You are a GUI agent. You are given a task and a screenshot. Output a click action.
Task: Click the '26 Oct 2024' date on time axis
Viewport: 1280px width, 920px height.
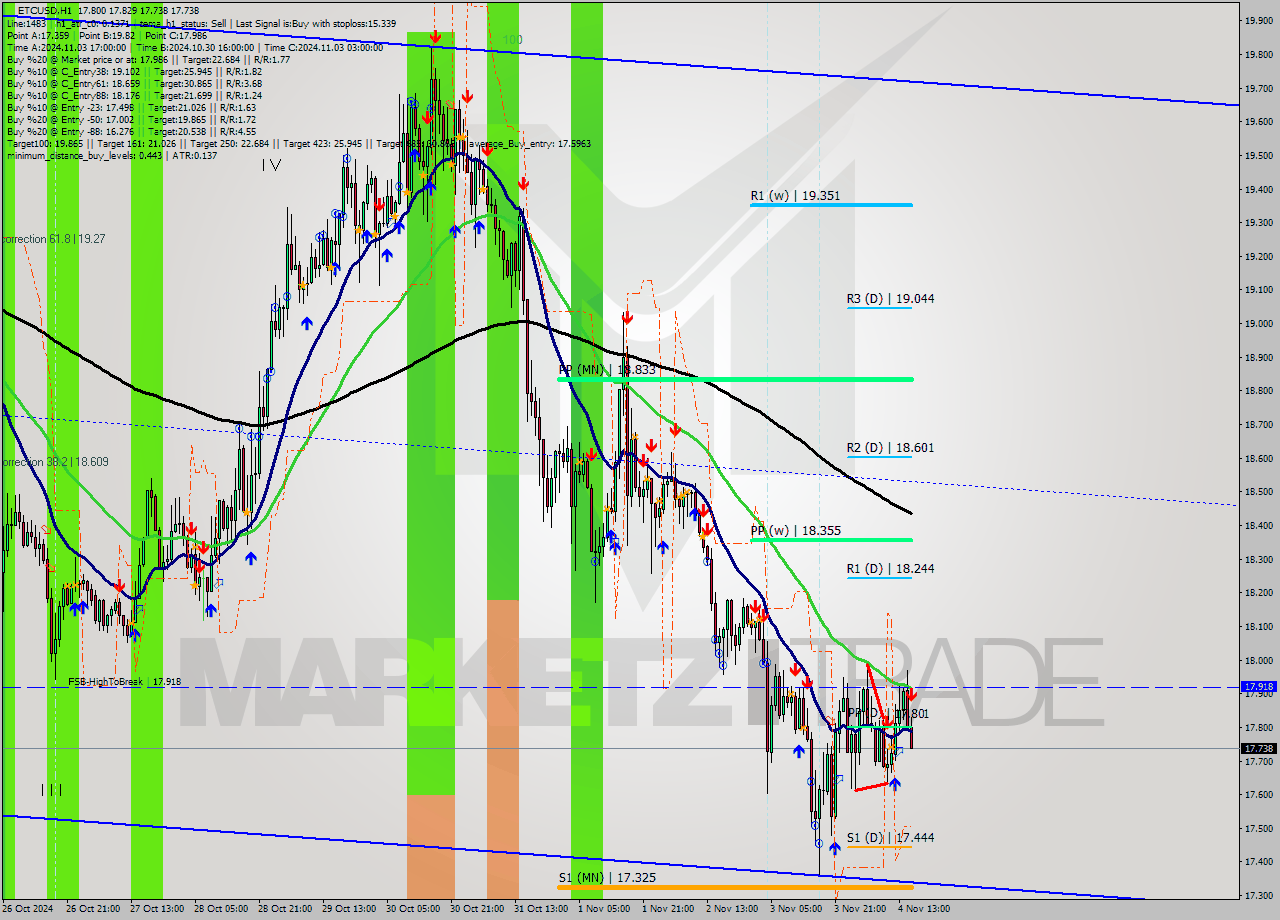click(x=27, y=909)
